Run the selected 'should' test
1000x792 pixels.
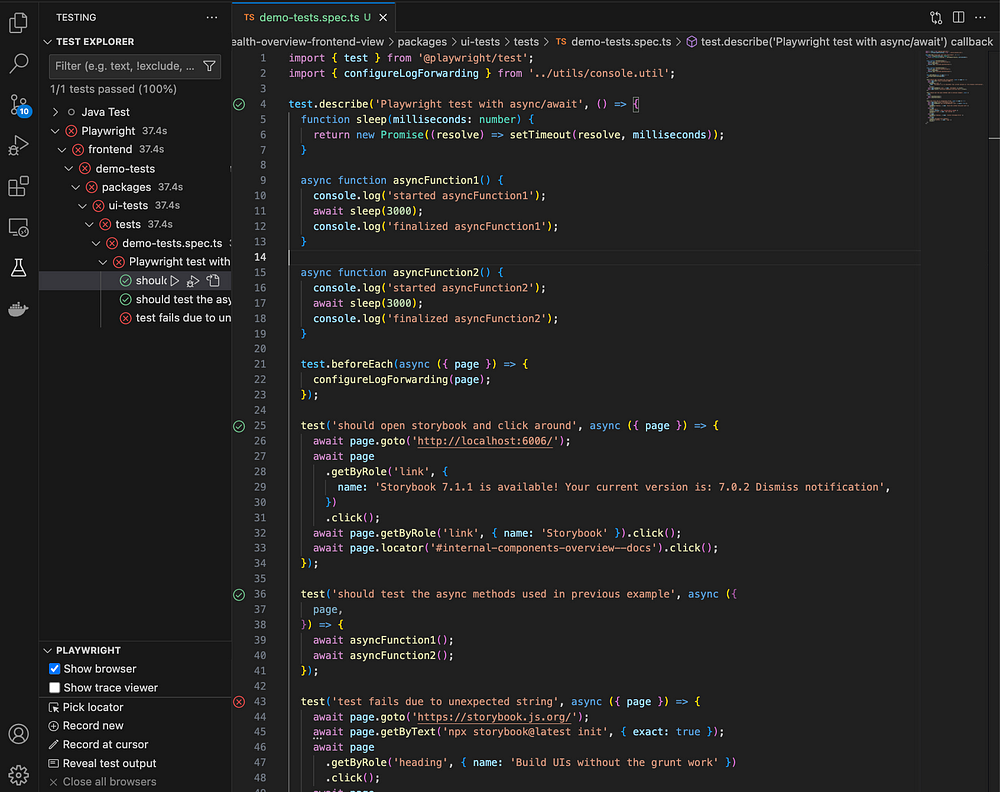click(175, 281)
